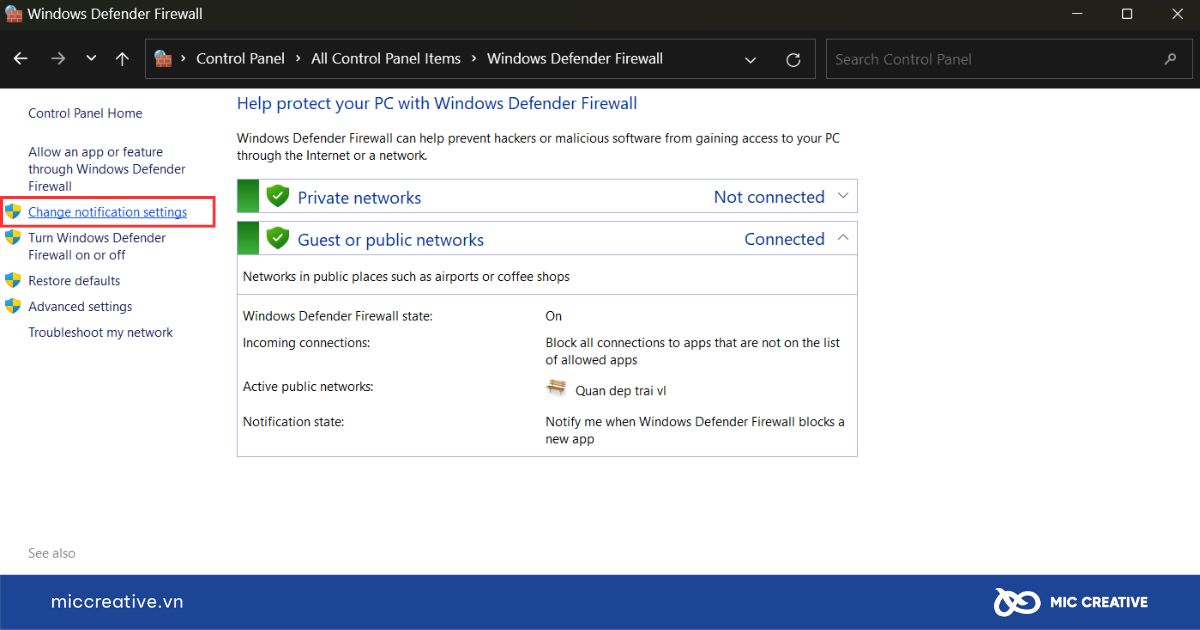Go up one level with Up arrow

tap(122, 59)
